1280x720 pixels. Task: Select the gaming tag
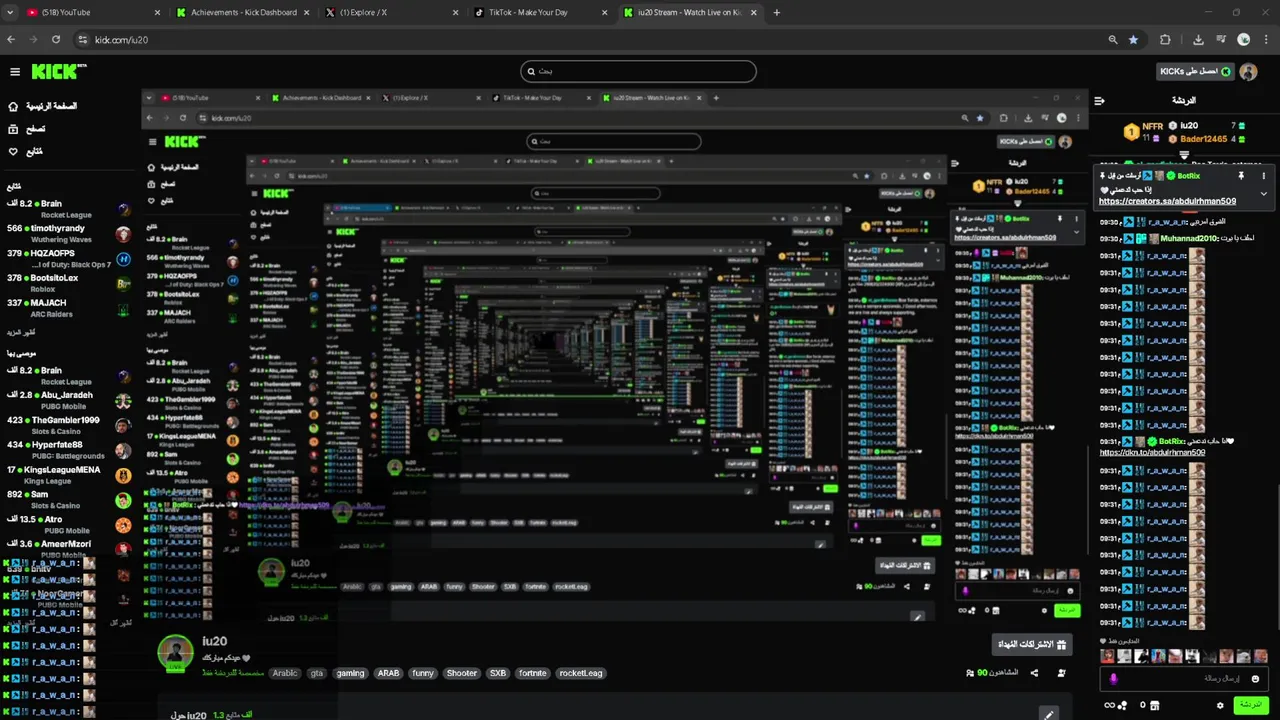click(350, 673)
